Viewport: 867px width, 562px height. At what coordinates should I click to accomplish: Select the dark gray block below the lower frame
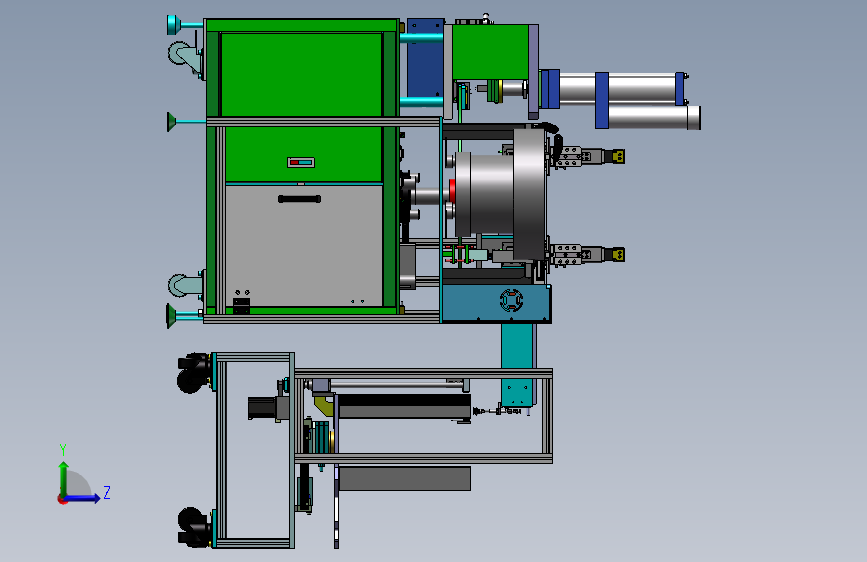tap(405, 478)
